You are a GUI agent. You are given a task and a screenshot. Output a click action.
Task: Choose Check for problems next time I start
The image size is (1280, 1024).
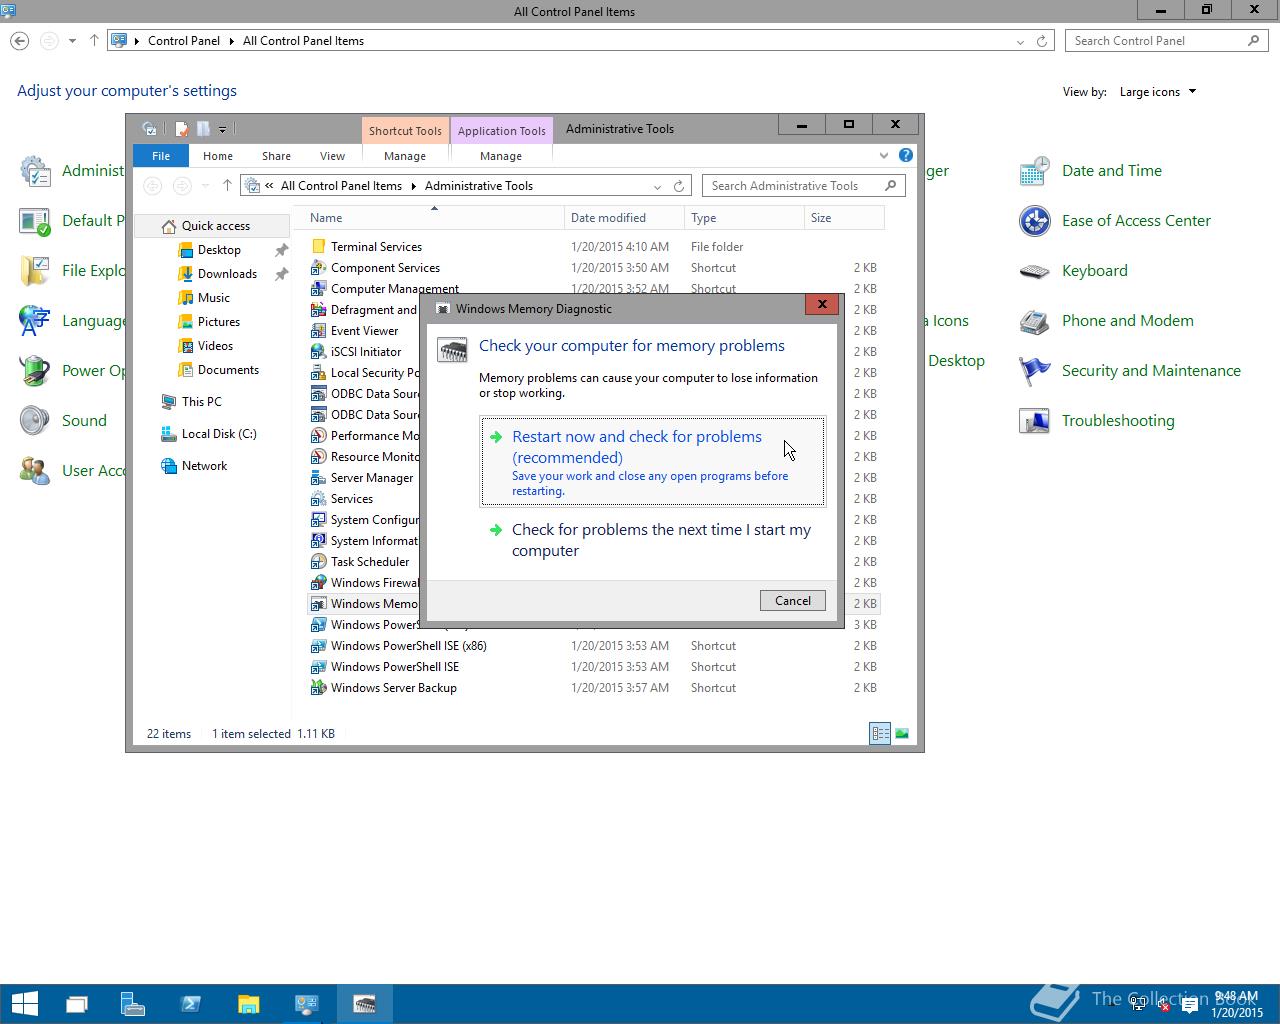coord(653,540)
